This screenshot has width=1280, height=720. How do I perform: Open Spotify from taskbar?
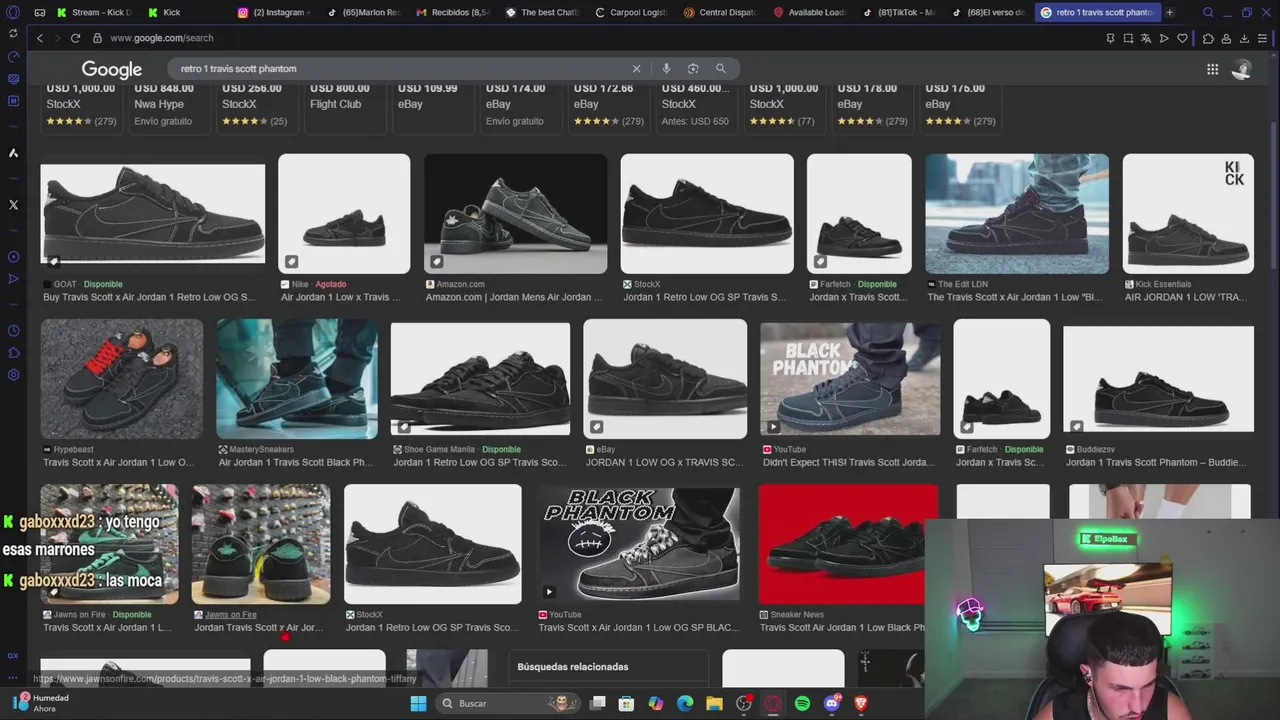(x=802, y=703)
